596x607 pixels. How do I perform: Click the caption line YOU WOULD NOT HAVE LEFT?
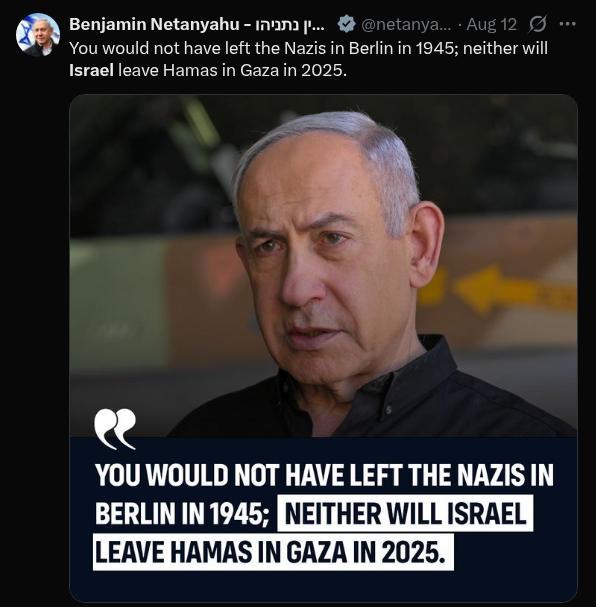click(324, 475)
